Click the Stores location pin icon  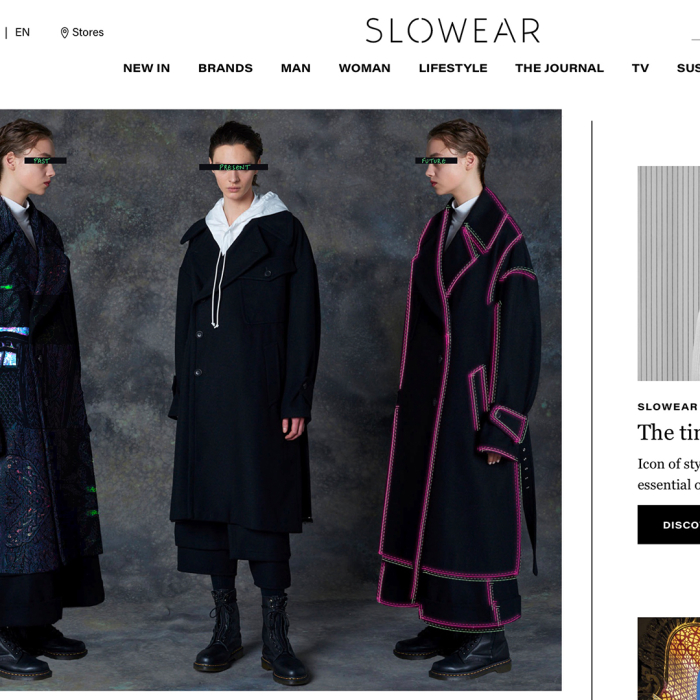[x=64, y=33]
